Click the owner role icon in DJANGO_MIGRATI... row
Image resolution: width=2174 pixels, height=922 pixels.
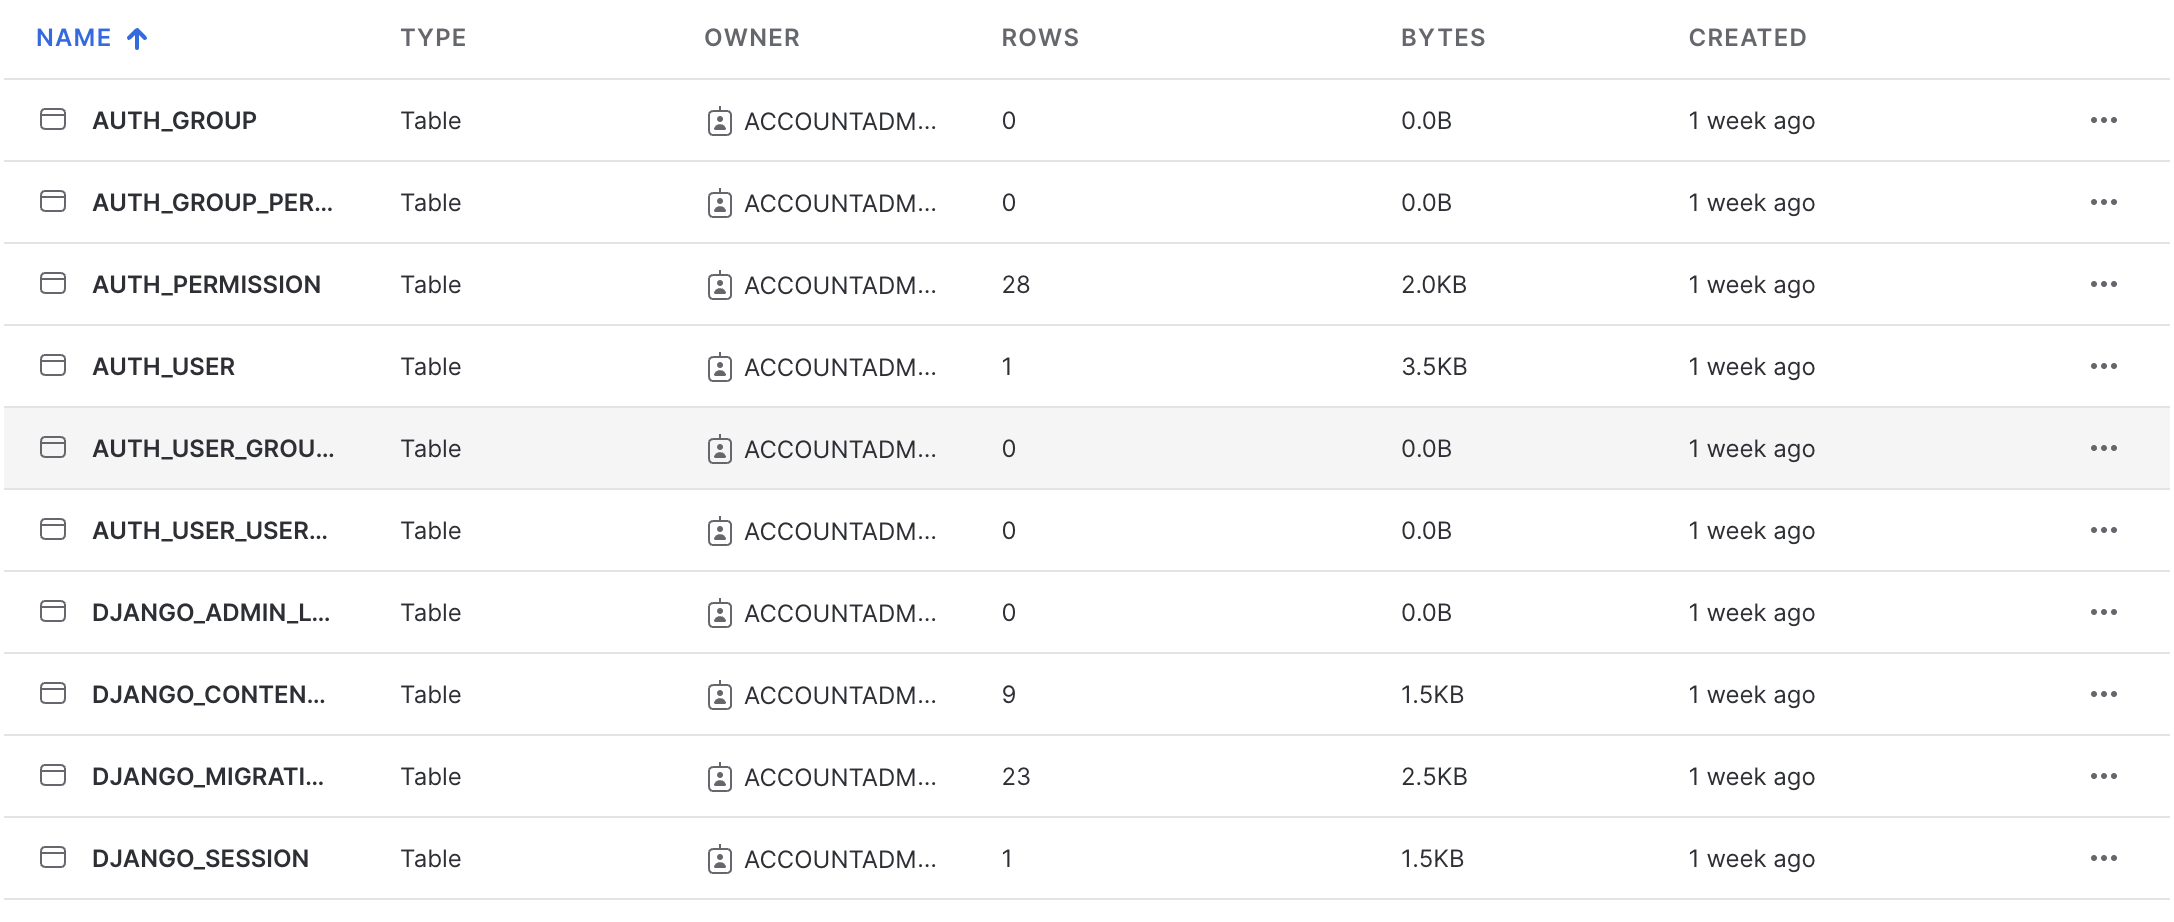(x=719, y=777)
